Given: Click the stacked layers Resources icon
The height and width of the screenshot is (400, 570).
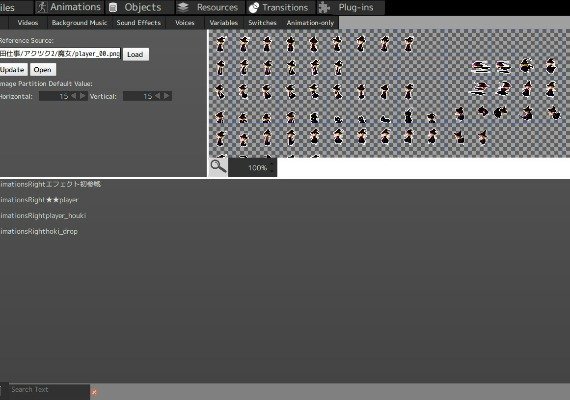Looking at the screenshot, I should click(183, 7).
